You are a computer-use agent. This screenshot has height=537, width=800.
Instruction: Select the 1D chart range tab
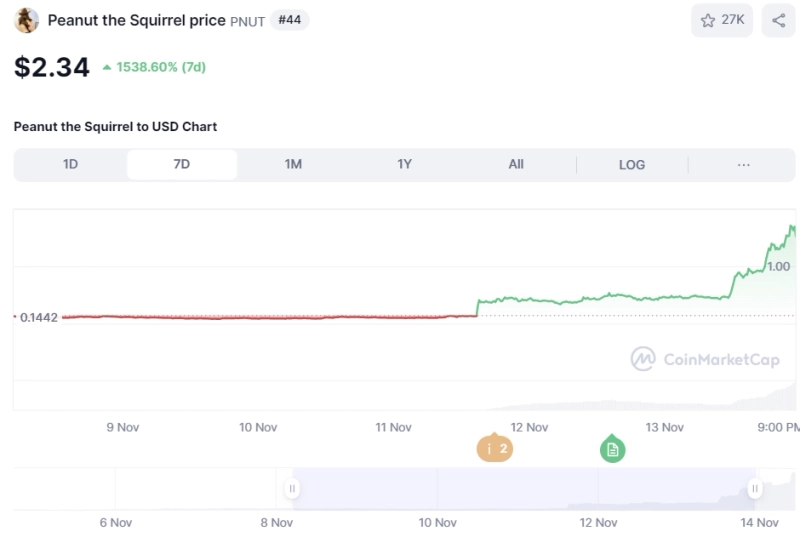coord(70,165)
